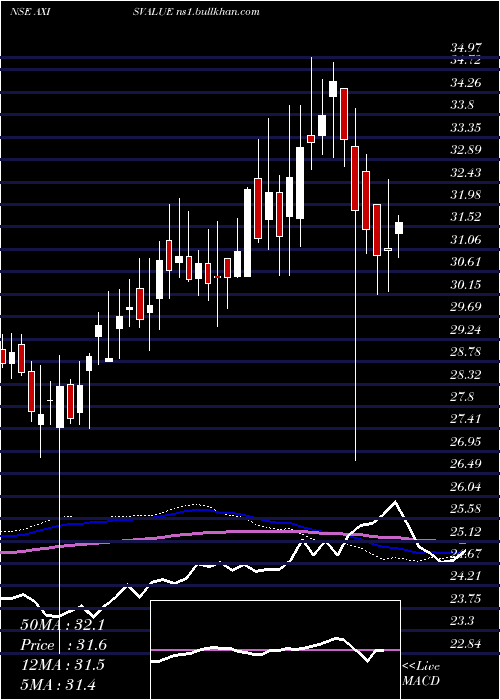This screenshot has height=700, width=500.
Task: Click the 25.58 price axis label
Action: click(466, 509)
